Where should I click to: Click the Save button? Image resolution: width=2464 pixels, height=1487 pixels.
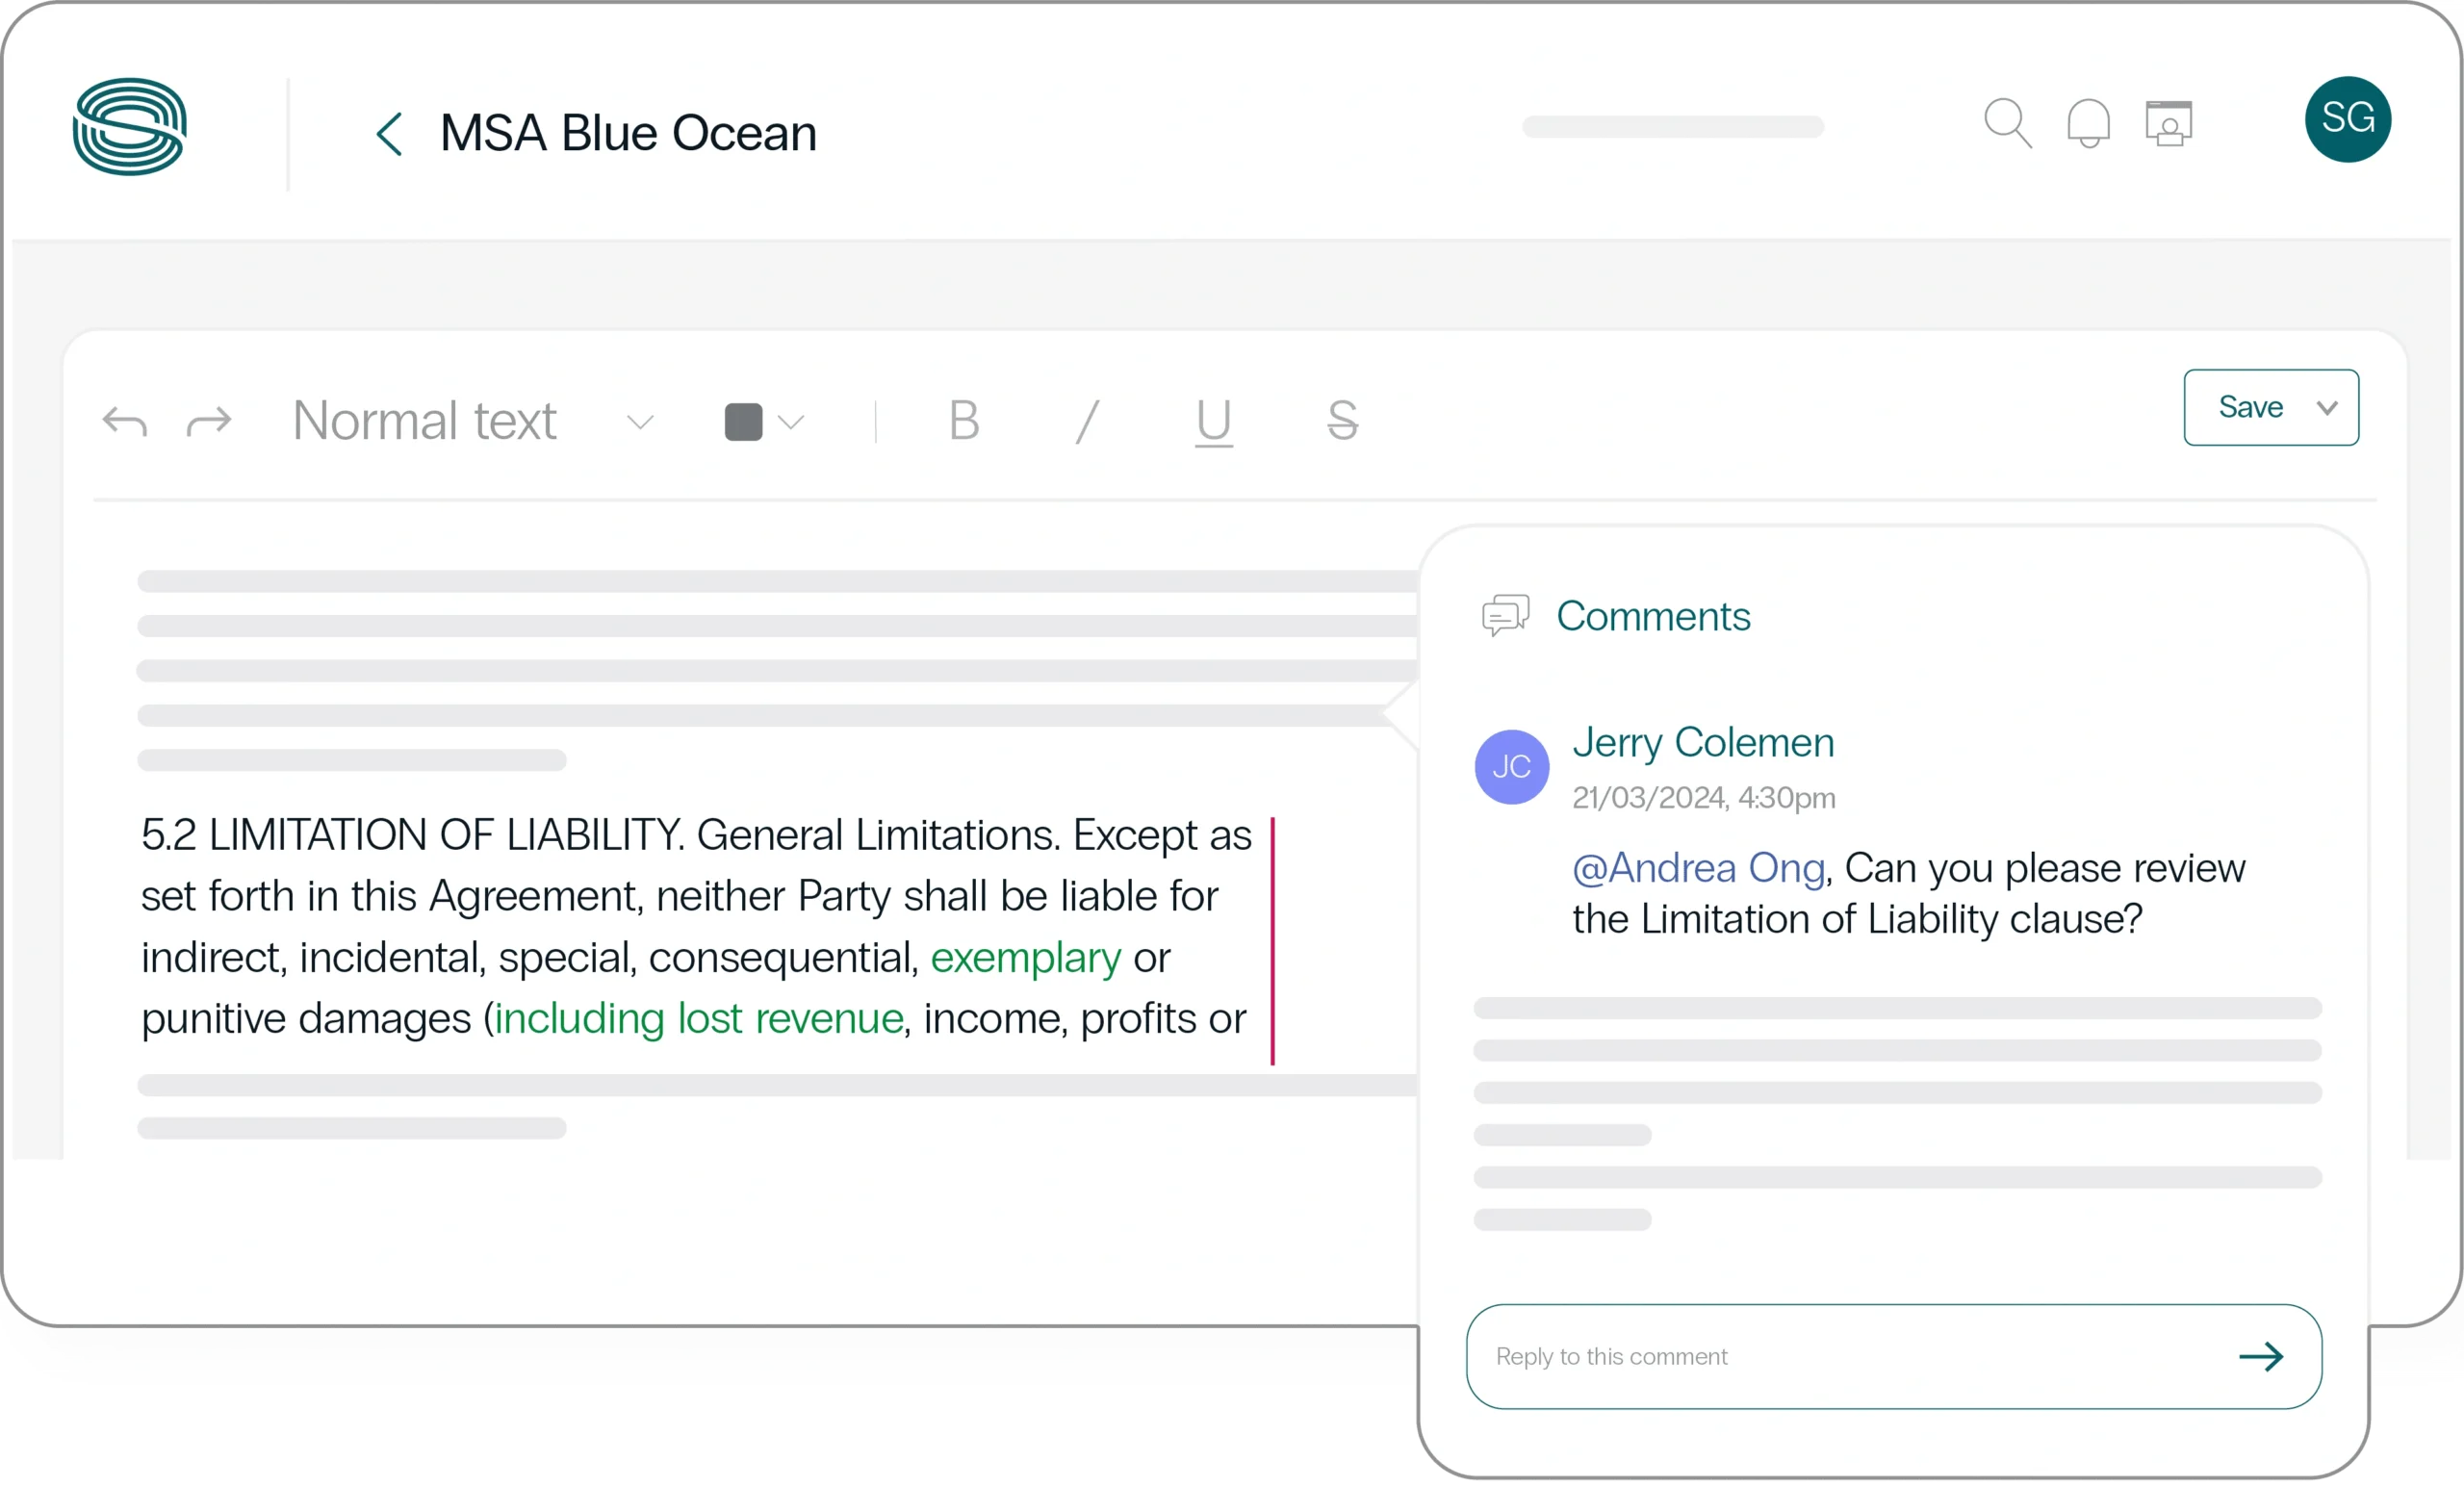(x=2250, y=407)
